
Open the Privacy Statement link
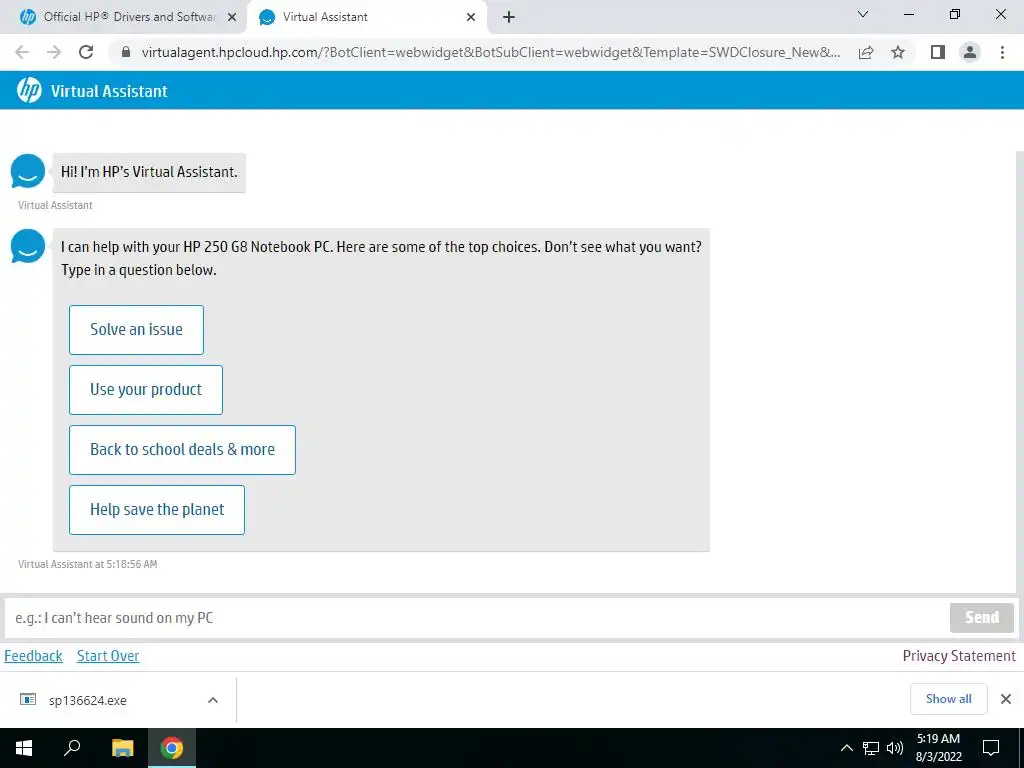[x=959, y=656]
